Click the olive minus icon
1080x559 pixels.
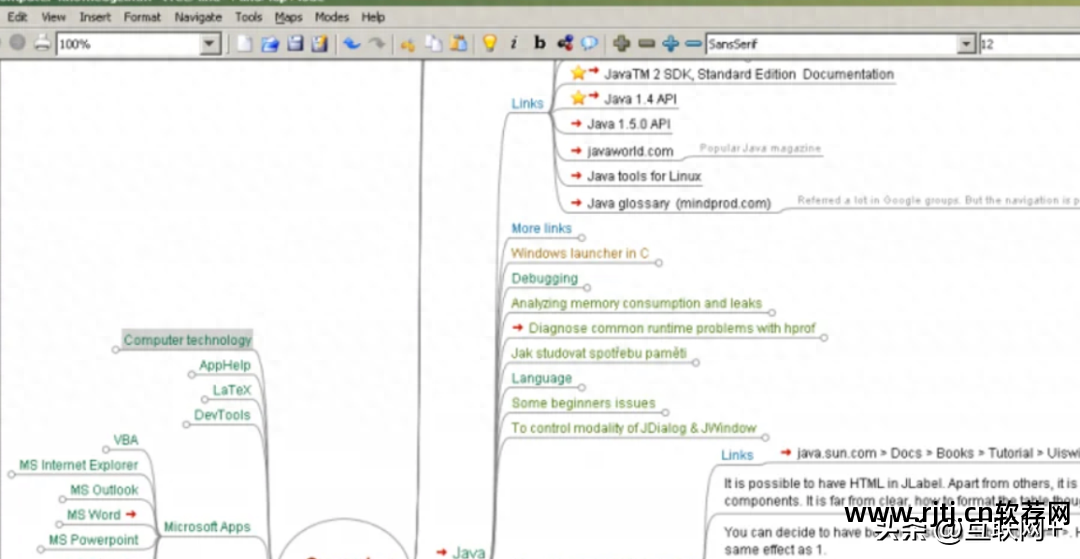pos(646,44)
